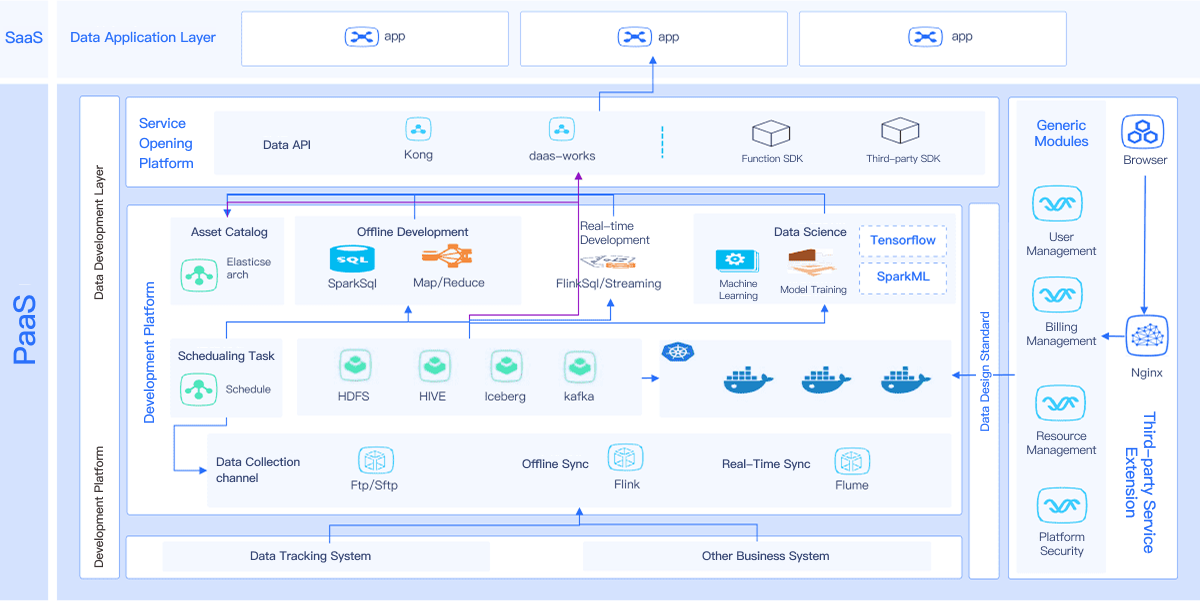Select the HDFS storage icon
This screenshot has width=1200, height=601.
(355, 366)
